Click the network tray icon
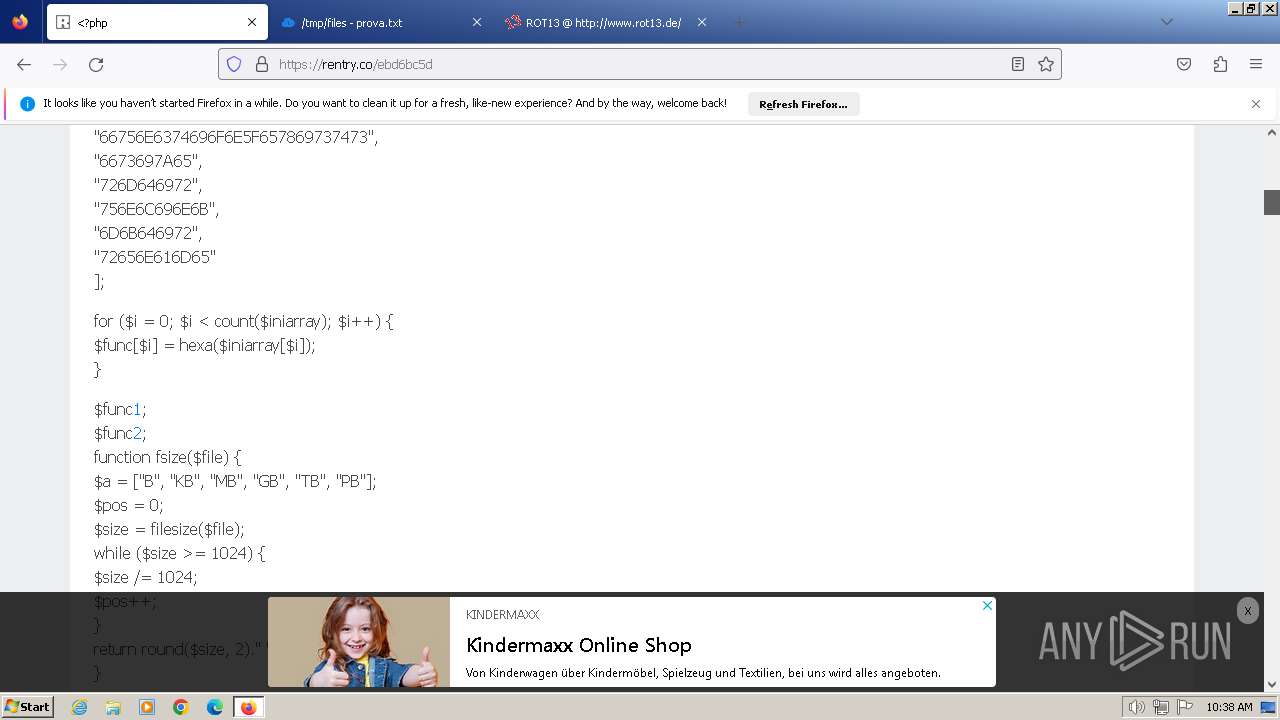Image resolution: width=1280 pixels, height=720 pixels. point(1161,707)
